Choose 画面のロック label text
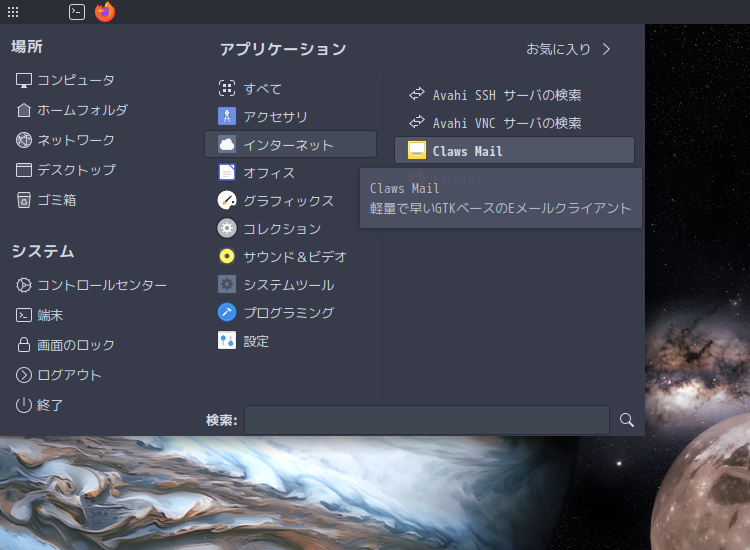Viewport: 750px width, 550px height. coord(76,345)
